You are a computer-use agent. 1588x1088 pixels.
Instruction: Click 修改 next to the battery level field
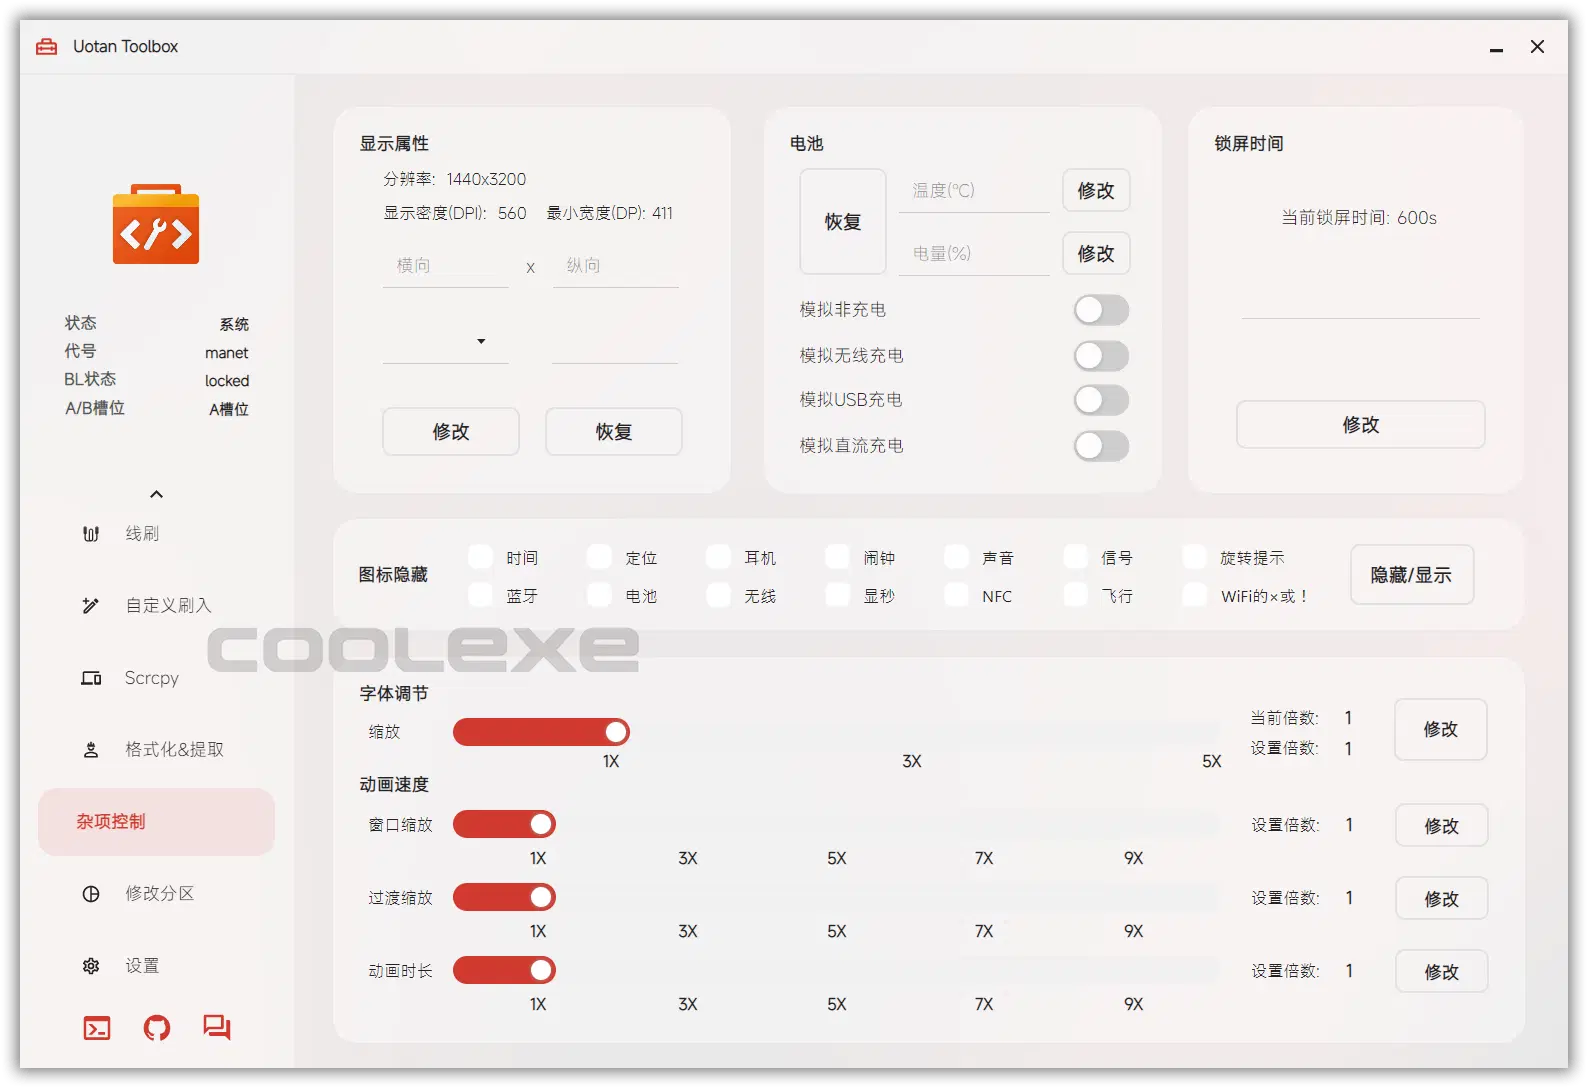click(1096, 254)
